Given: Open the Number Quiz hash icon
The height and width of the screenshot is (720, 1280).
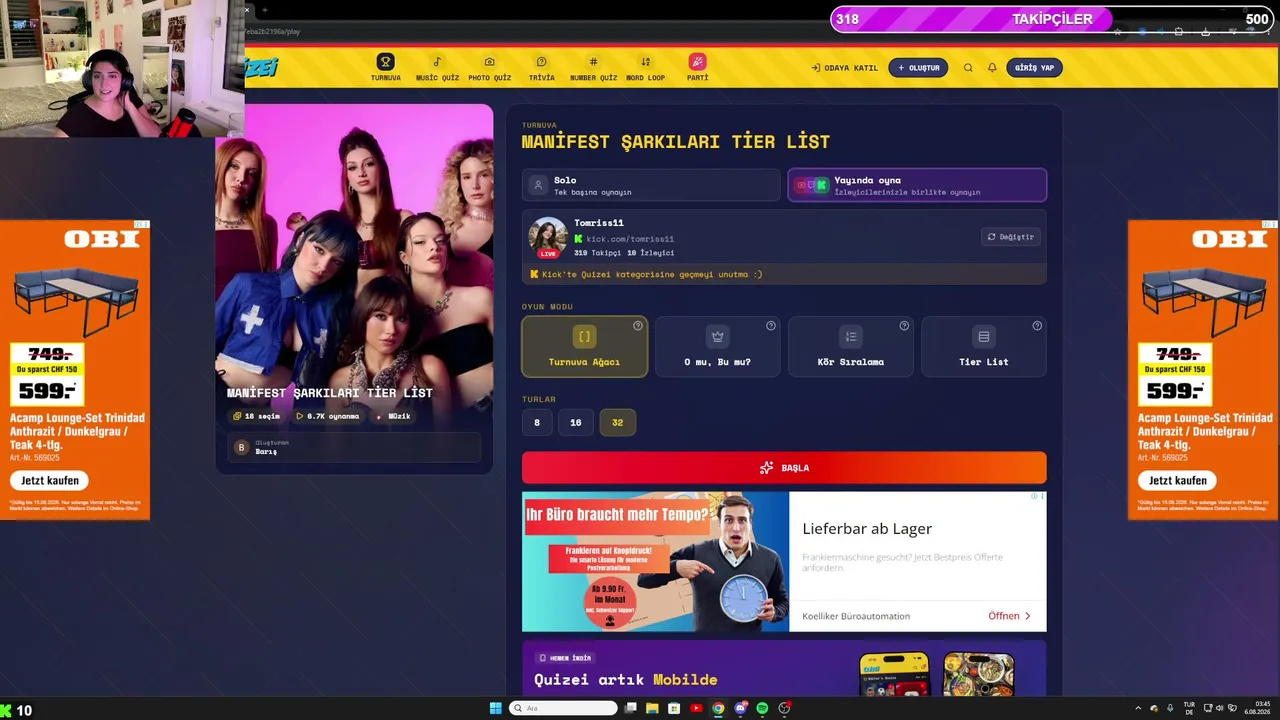Looking at the screenshot, I should click(x=593, y=62).
